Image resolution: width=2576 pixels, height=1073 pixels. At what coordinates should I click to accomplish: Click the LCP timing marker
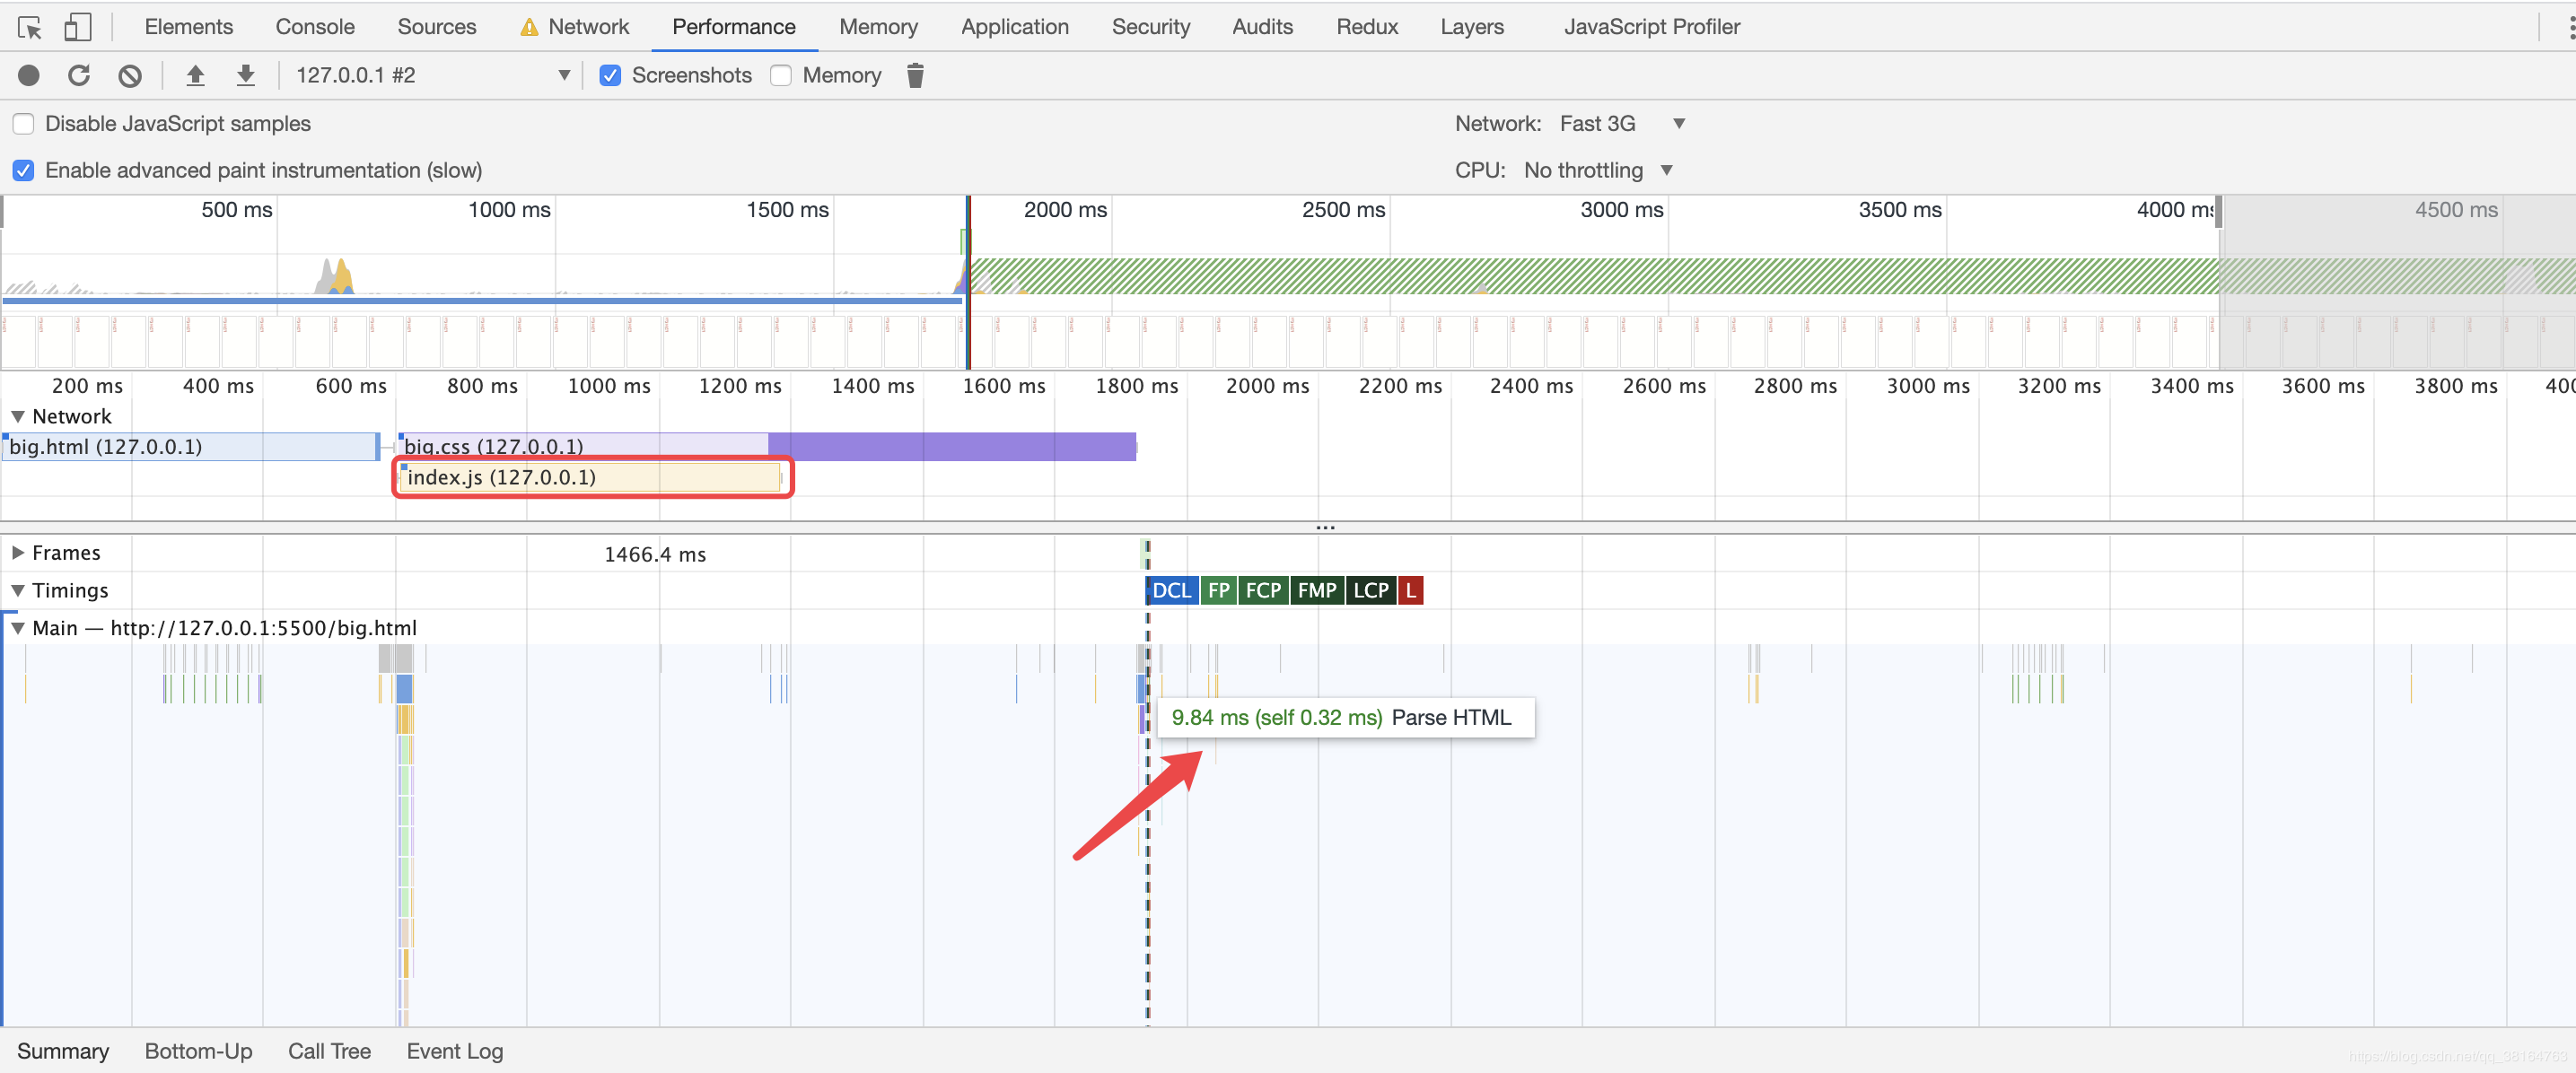tap(1370, 590)
